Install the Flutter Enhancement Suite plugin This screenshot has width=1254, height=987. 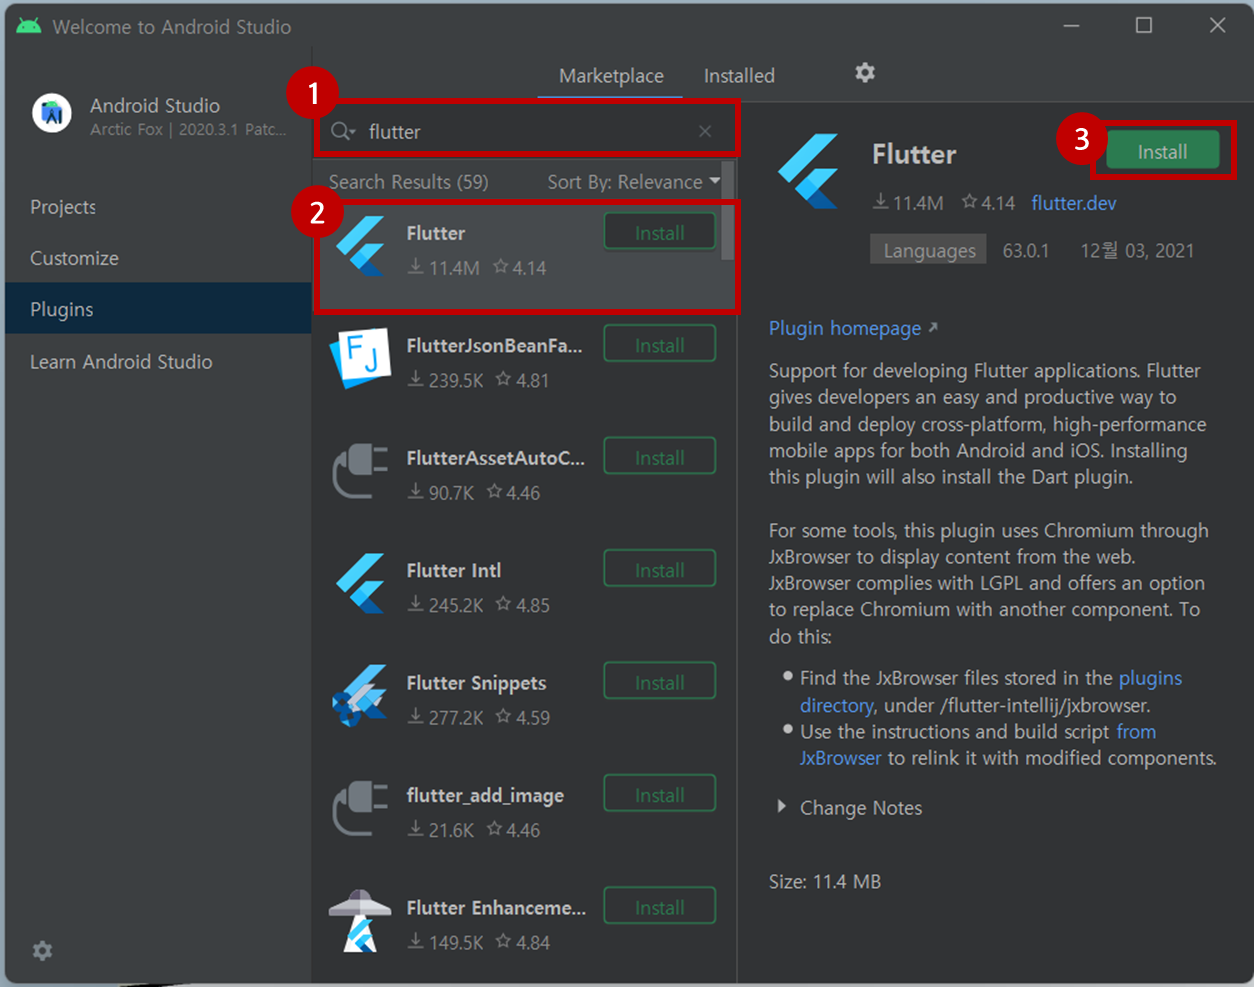coord(660,908)
